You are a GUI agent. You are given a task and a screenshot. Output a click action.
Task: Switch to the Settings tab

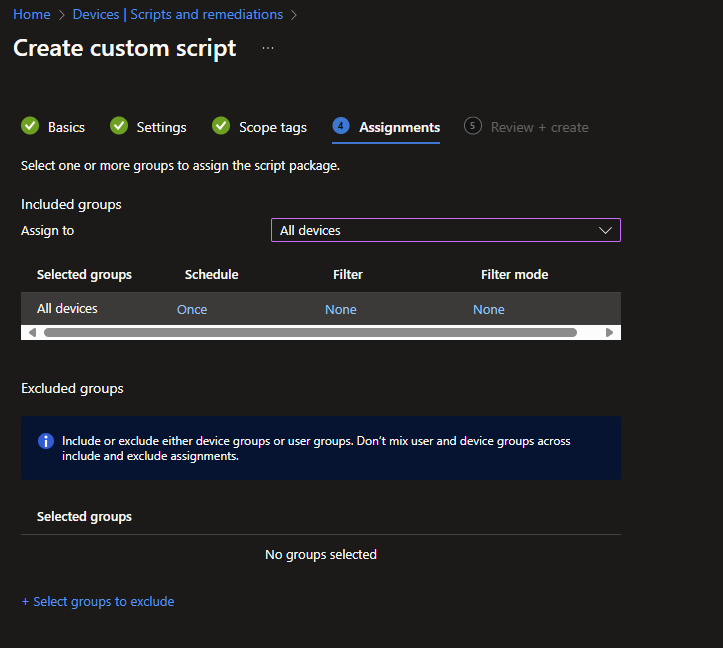pyautogui.click(x=161, y=127)
